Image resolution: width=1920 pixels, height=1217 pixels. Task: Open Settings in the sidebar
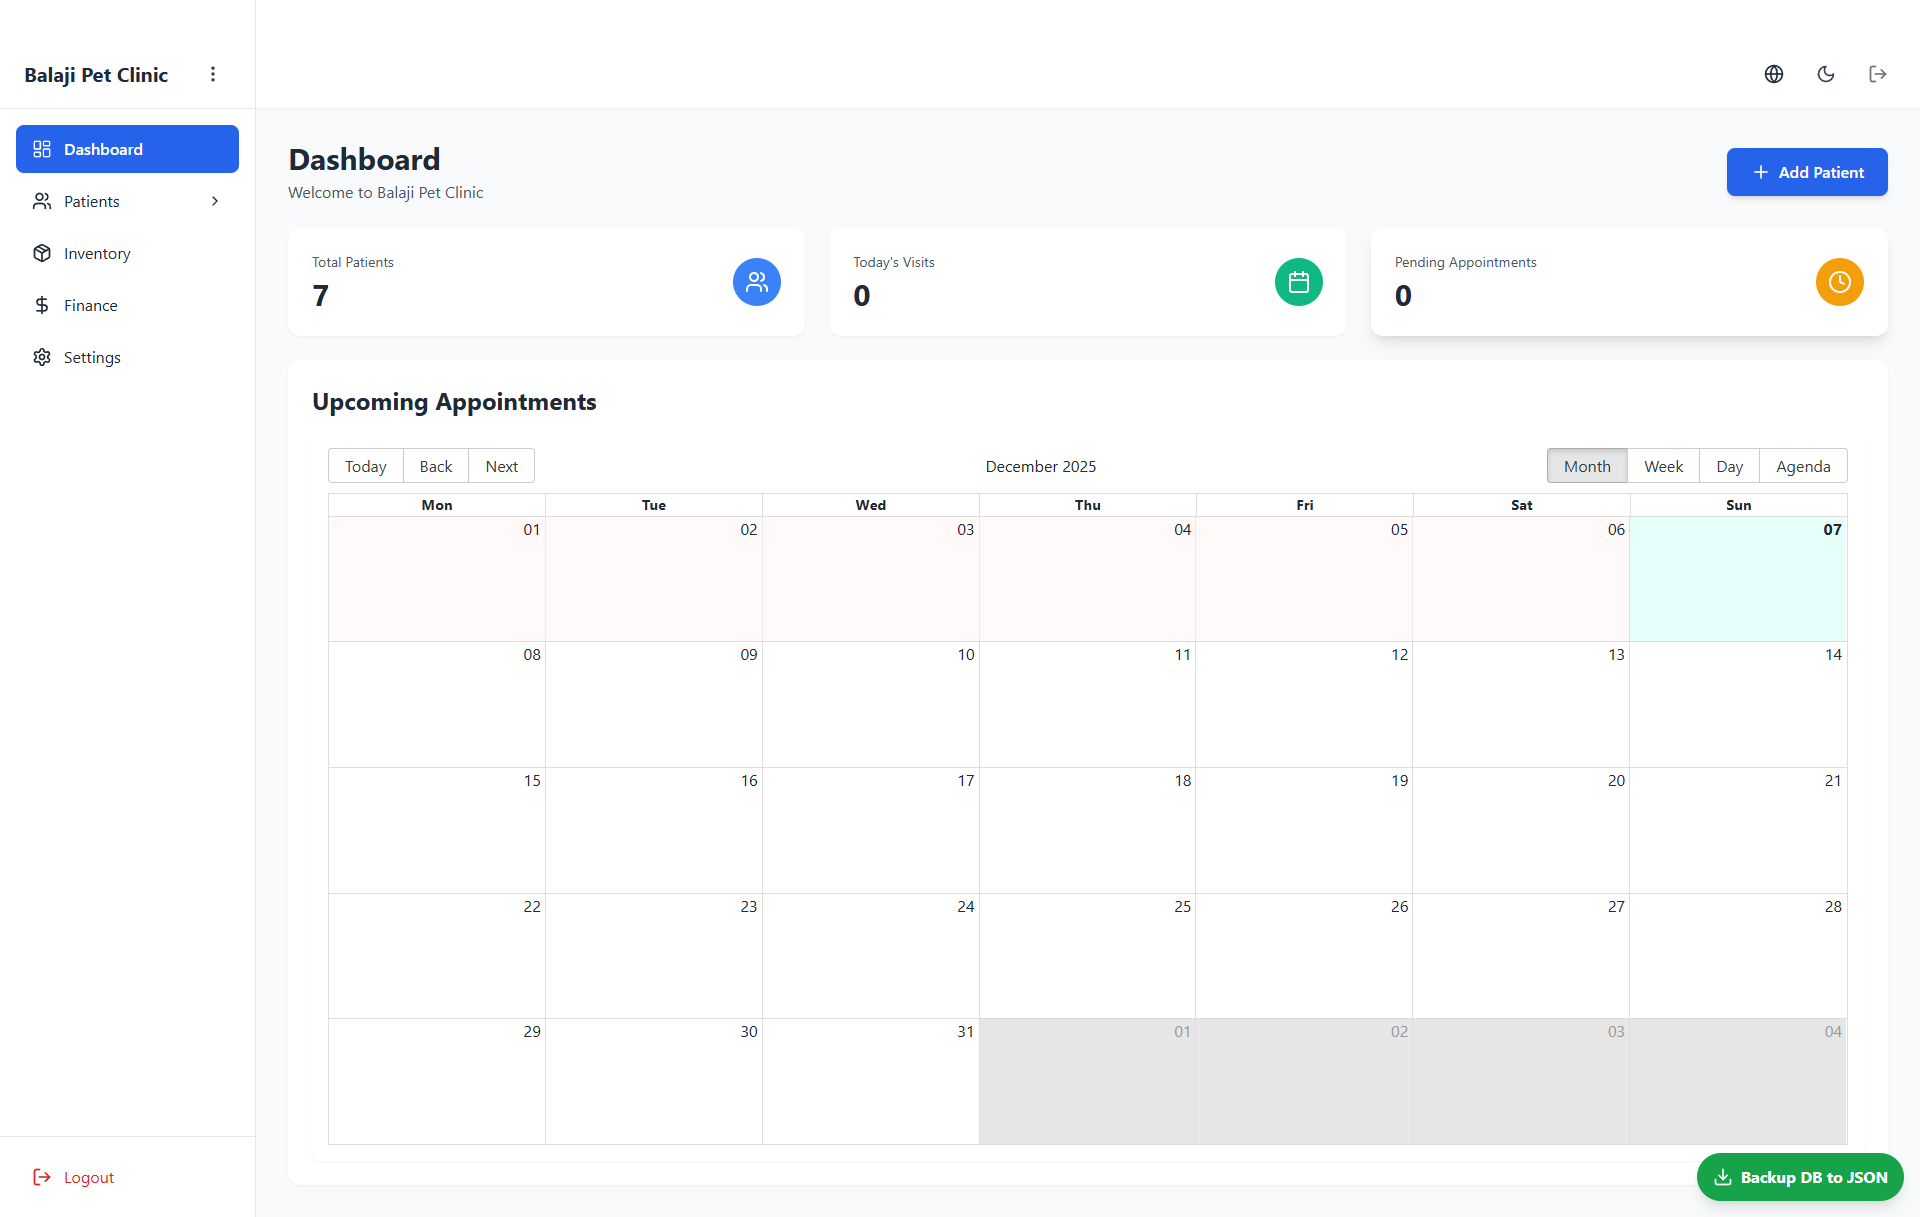[92, 358]
